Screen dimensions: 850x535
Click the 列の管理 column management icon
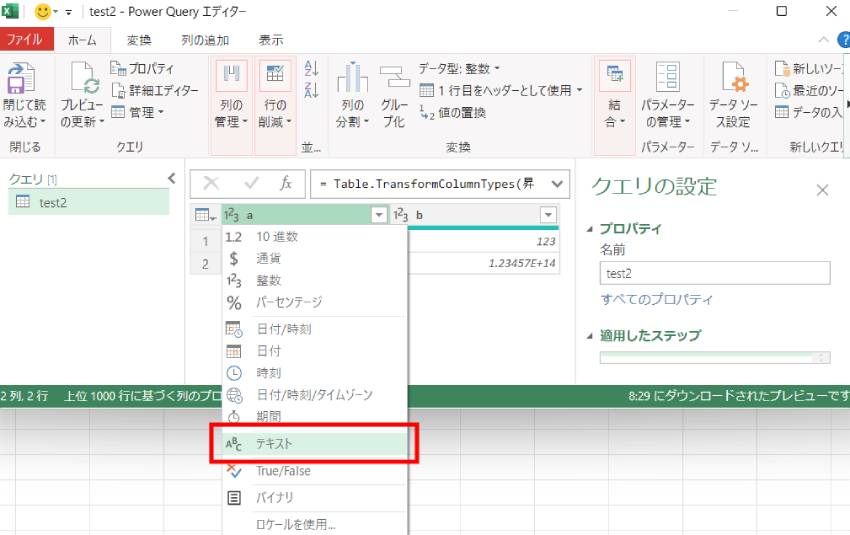point(231,75)
